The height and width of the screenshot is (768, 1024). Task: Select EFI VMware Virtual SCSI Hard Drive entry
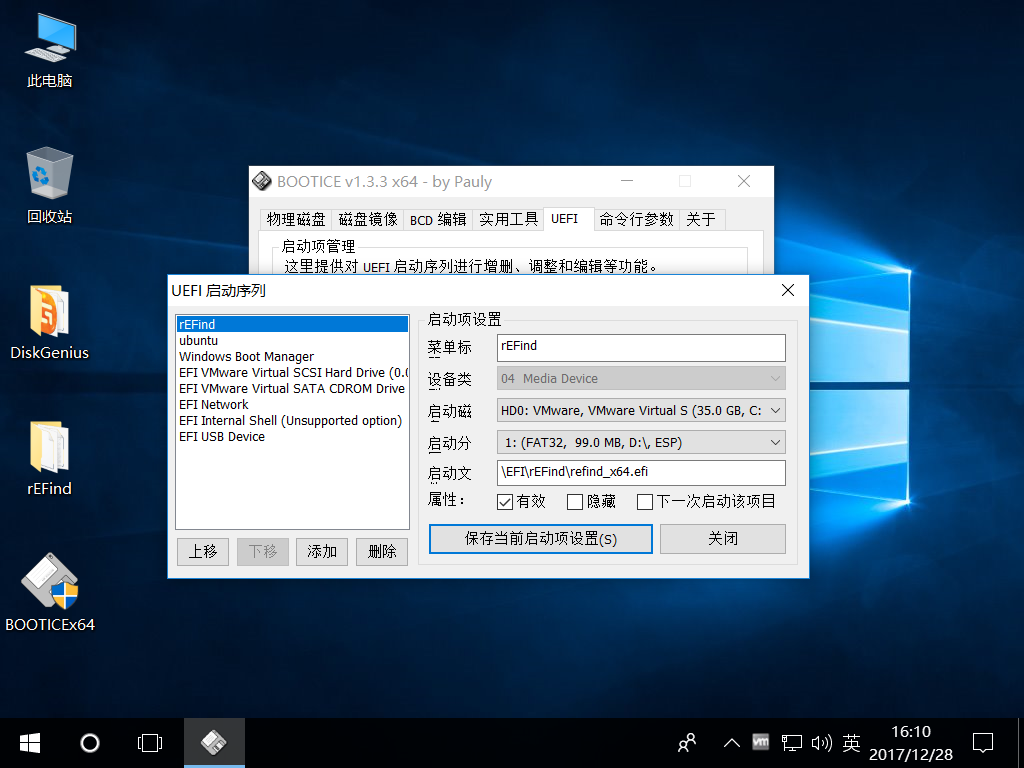point(292,372)
